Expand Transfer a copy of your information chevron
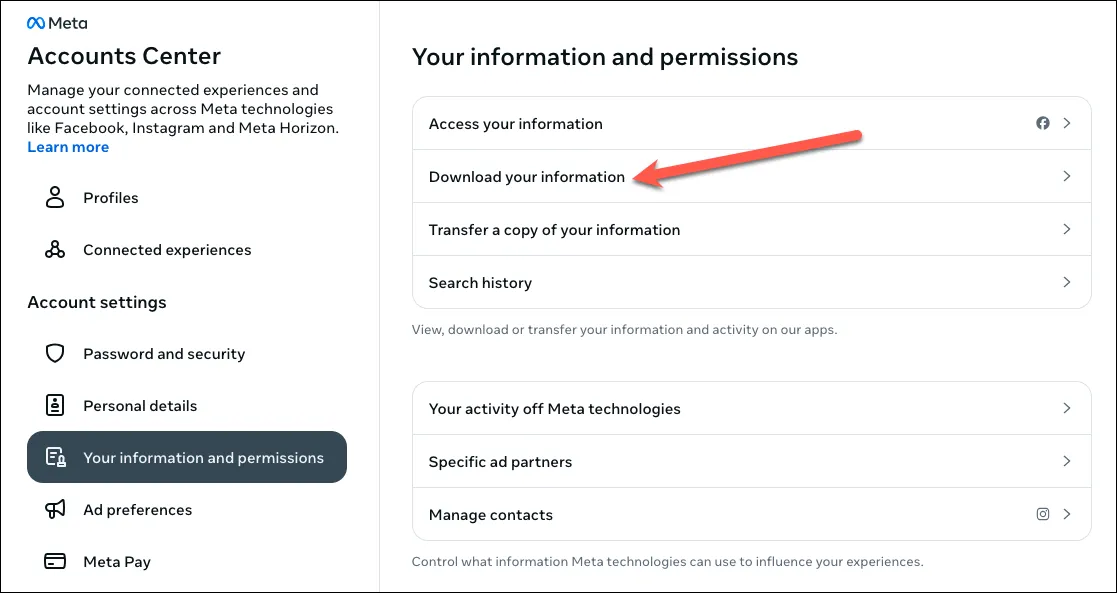The height and width of the screenshot is (593, 1117). coord(1067,230)
